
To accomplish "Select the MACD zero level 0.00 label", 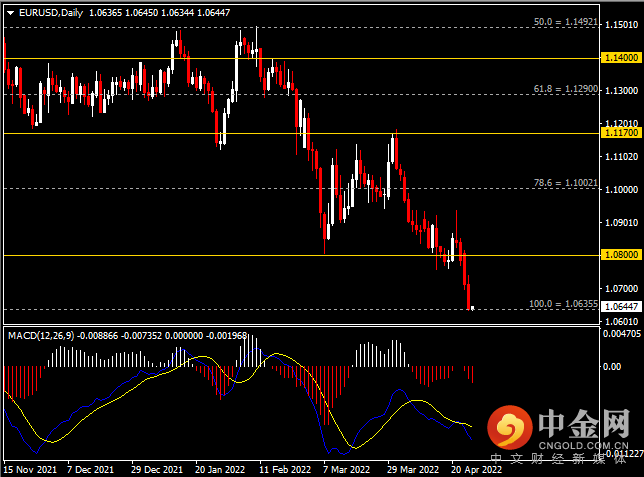I will coord(612,366).
